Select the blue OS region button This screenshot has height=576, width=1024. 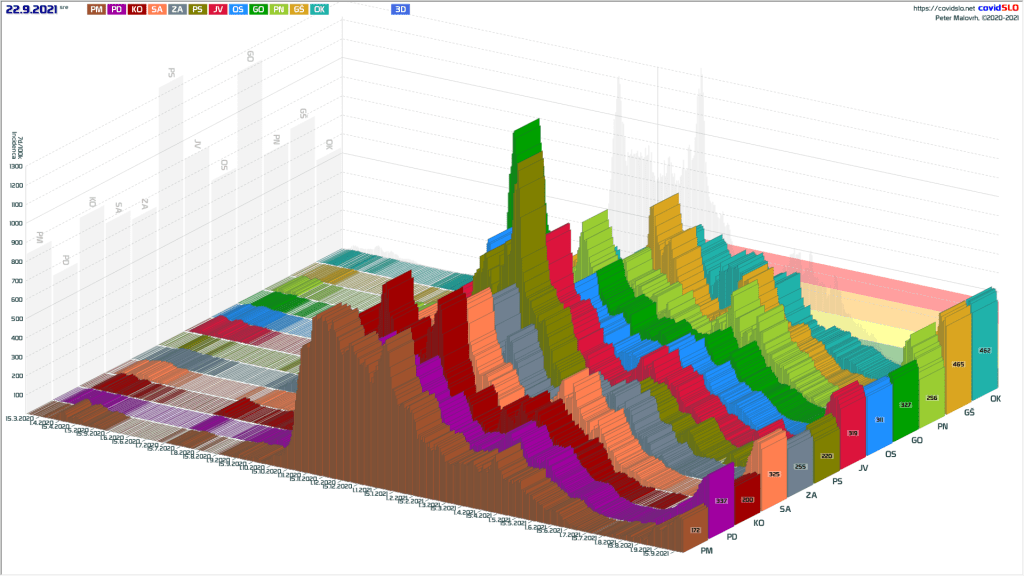(x=238, y=9)
